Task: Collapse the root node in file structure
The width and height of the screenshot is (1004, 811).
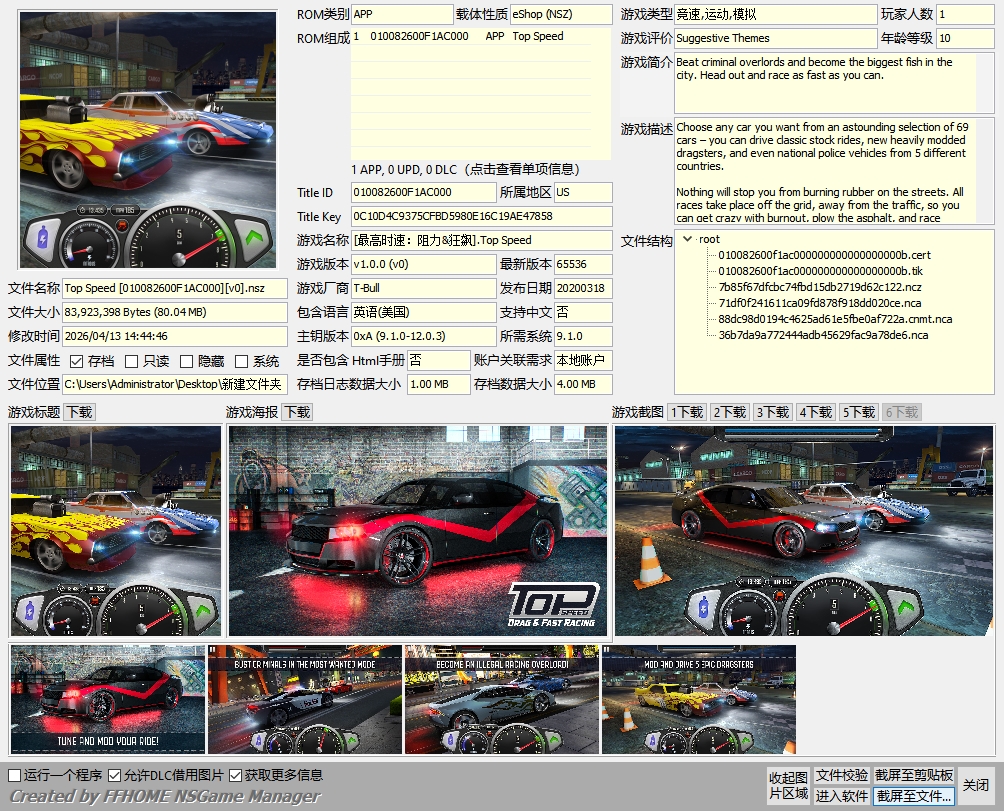Action: [x=687, y=239]
